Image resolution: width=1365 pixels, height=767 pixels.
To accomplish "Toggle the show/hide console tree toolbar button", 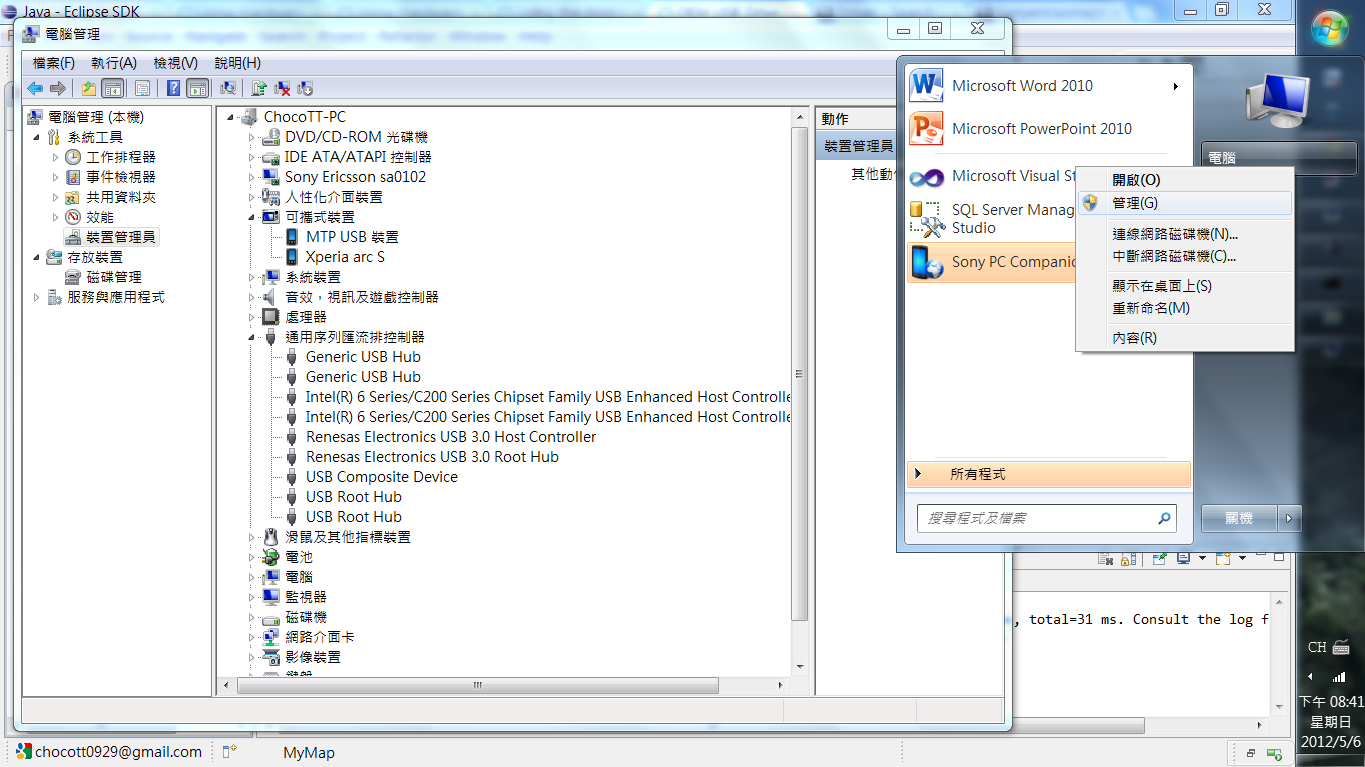I will click(x=113, y=88).
